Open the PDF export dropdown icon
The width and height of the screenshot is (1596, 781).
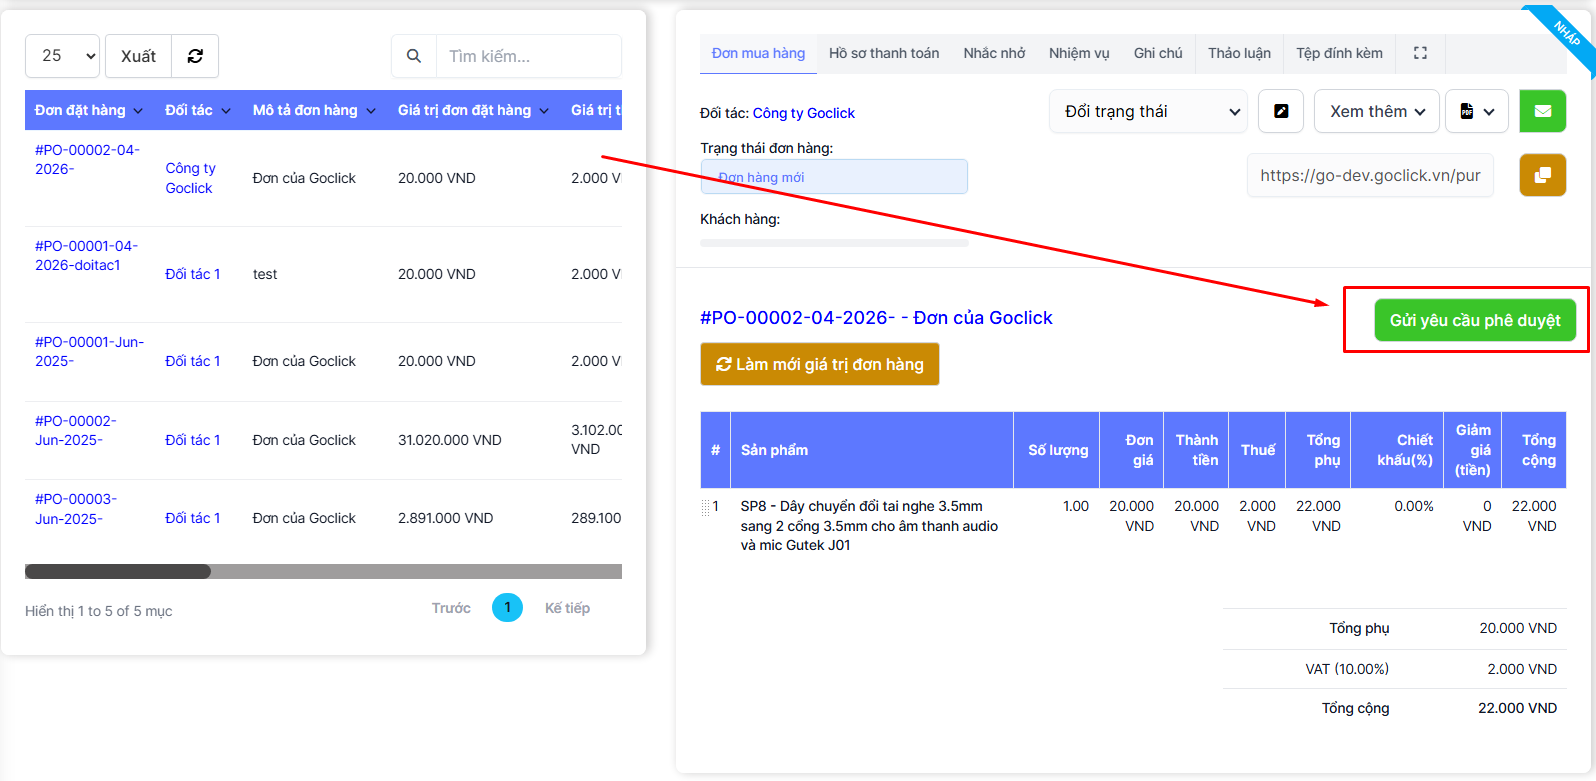click(x=1476, y=111)
